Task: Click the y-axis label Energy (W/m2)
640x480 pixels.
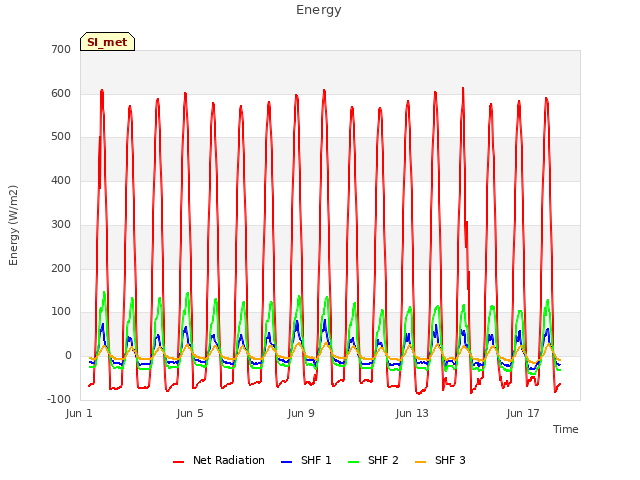Action: [13, 225]
